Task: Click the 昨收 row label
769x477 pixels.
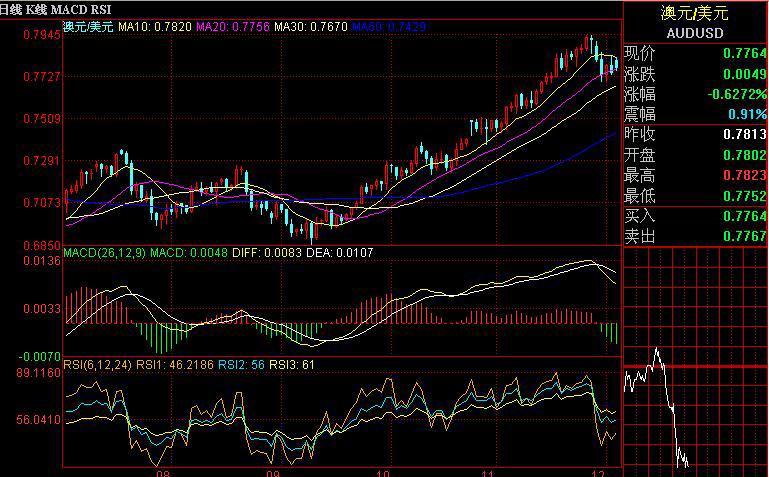Action: (640, 134)
